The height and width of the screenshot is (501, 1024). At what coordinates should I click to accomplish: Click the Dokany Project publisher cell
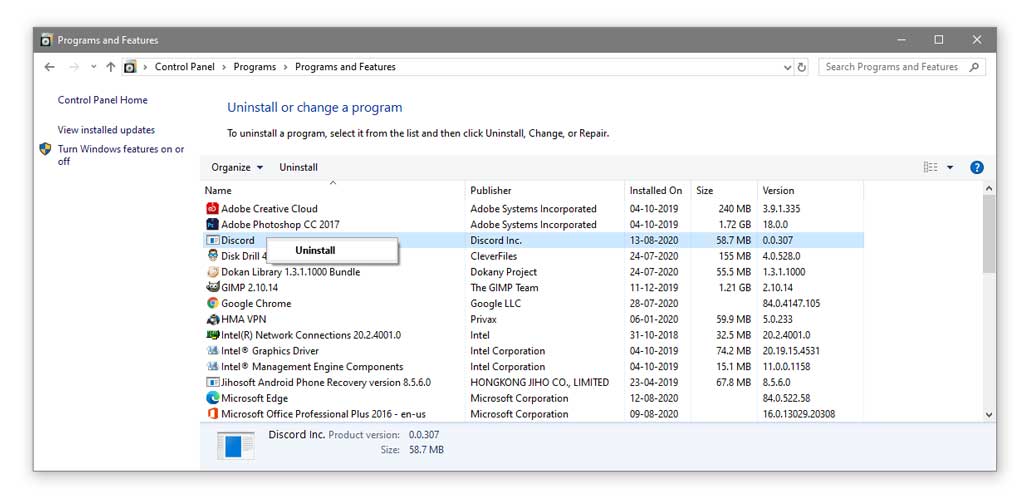tap(504, 272)
